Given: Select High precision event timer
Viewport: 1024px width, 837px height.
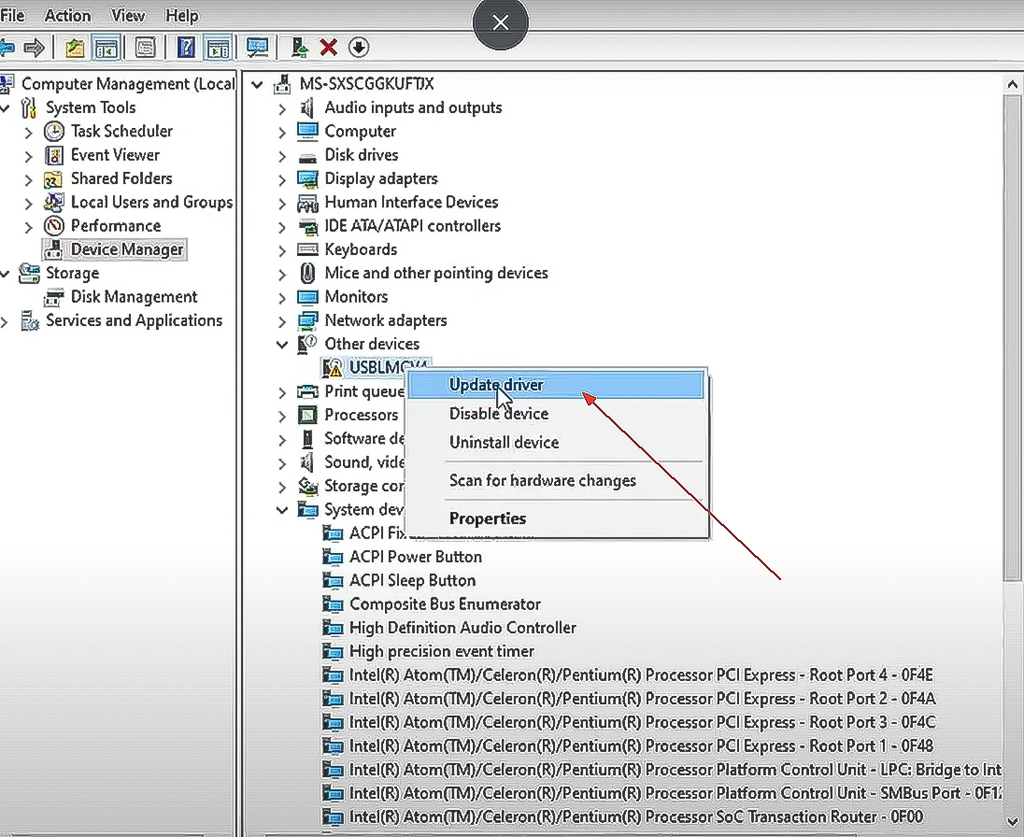Looking at the screenshot, I should coord(441,652).
